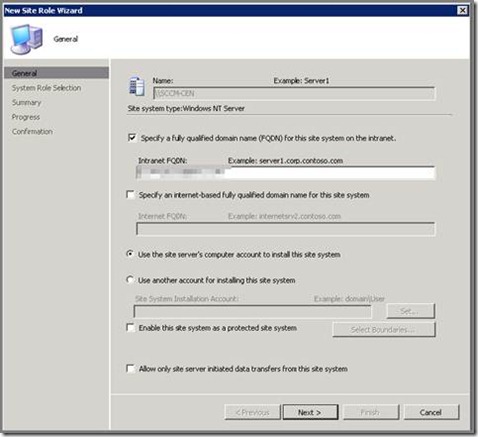Click into the Intranet FQDN field
Viewport: 478px width, 437px height.
point(286,172)
